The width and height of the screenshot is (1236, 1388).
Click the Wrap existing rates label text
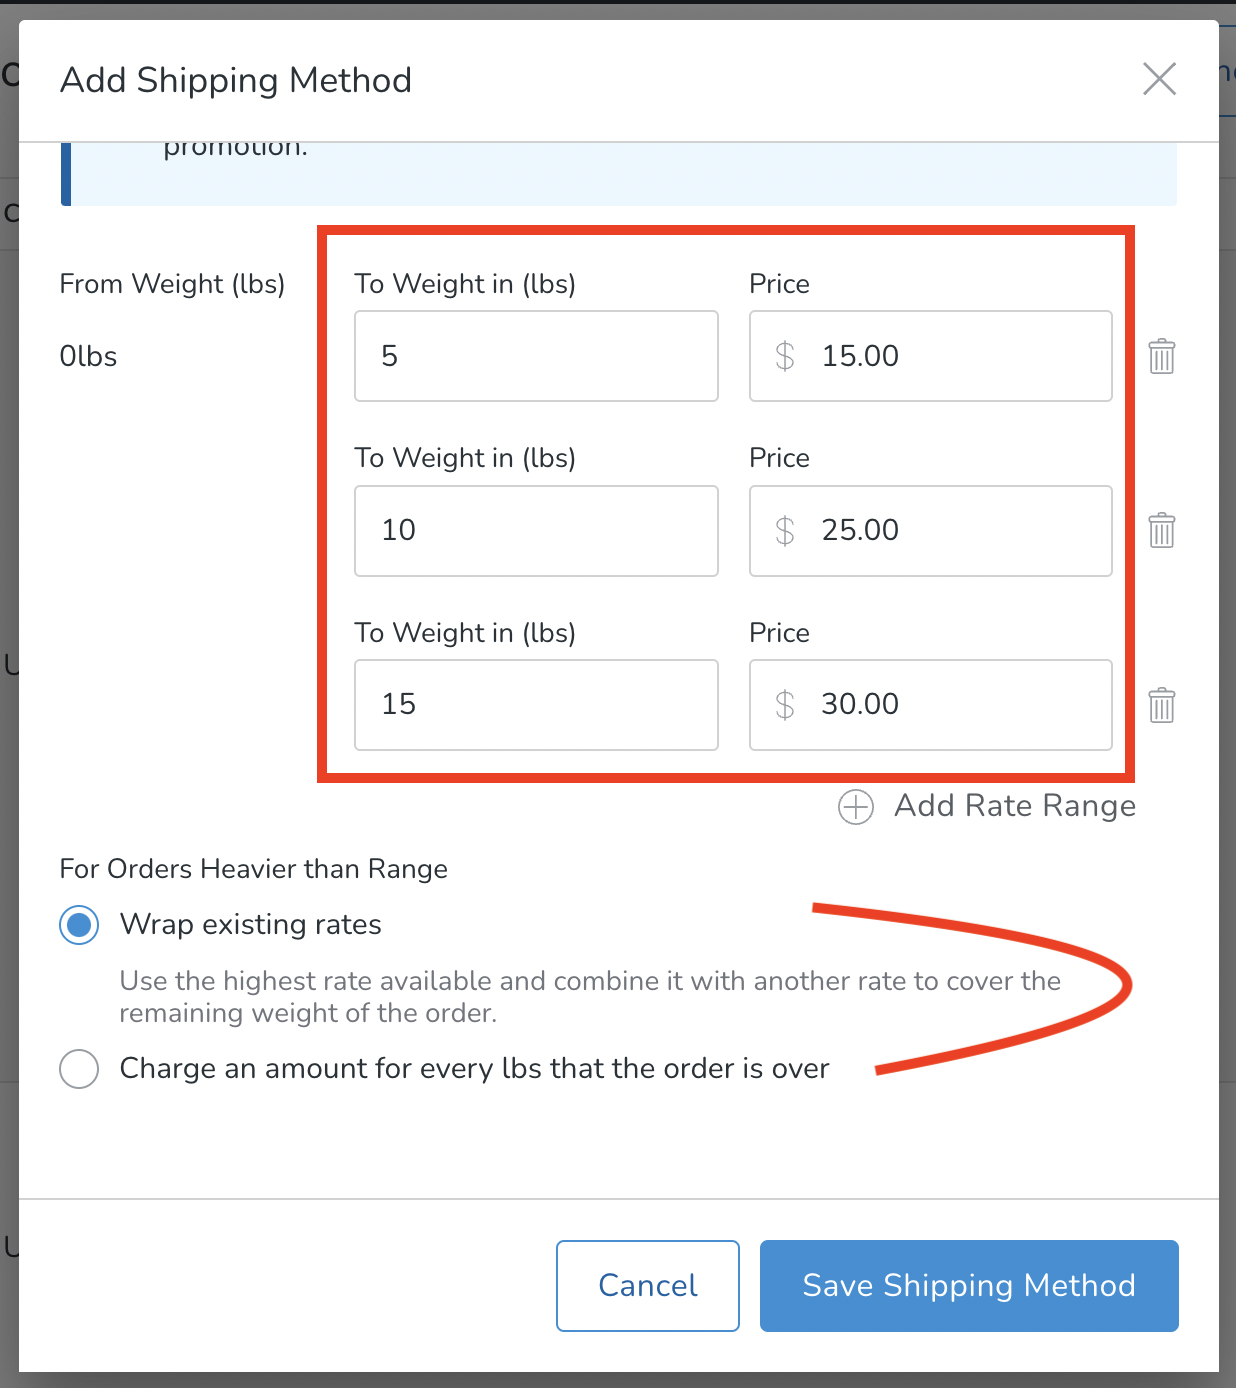point(250,925)
